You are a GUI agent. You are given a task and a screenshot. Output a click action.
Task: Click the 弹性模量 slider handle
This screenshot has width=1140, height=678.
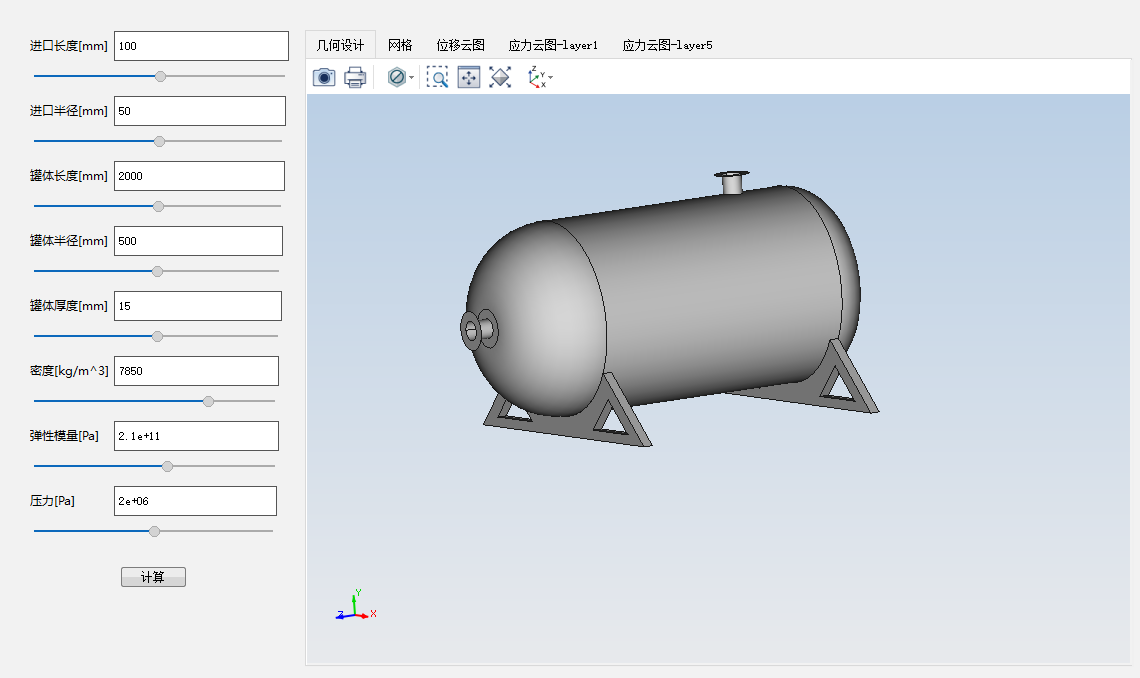point(167,467)
